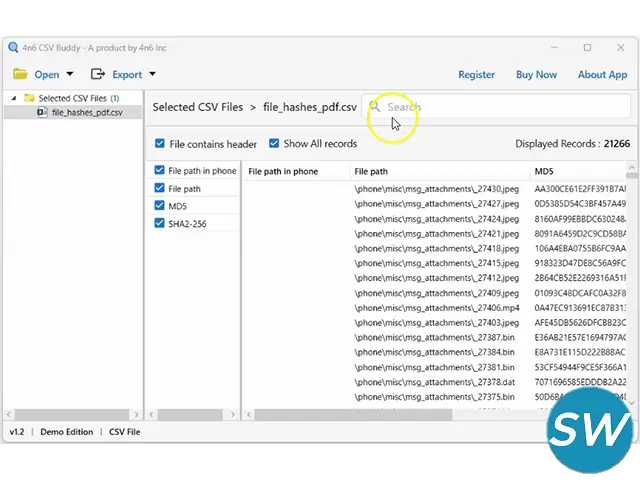Open the Register menu item

pyautogui.click(x=476, y=74)
